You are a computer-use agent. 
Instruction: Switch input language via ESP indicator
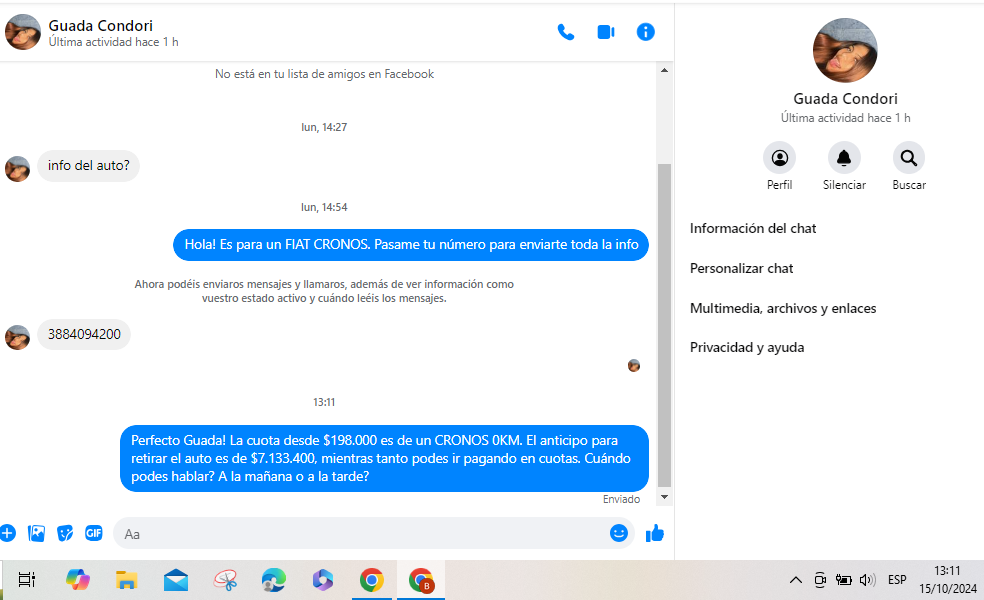pyautogui.click(x=897, y=580)
